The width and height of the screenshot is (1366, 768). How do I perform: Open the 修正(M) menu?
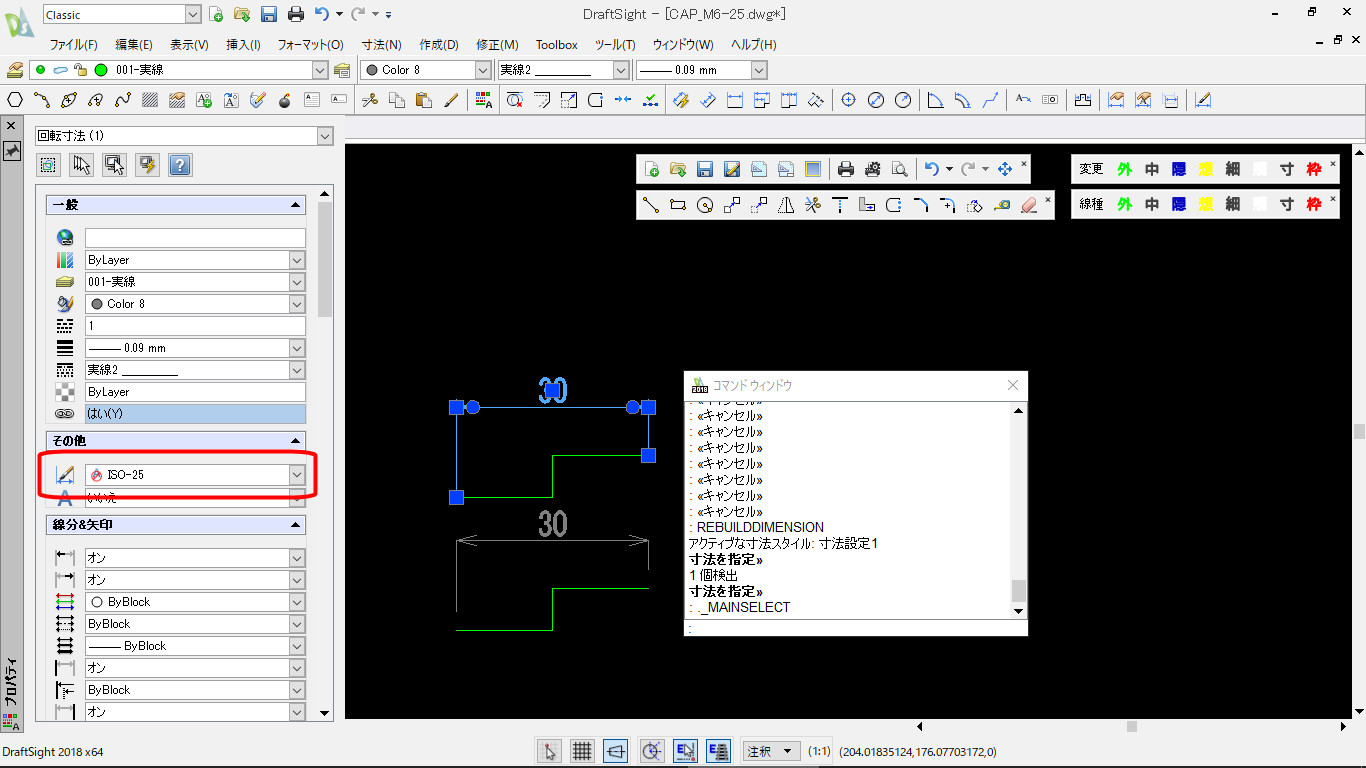[x=497, y=45]
